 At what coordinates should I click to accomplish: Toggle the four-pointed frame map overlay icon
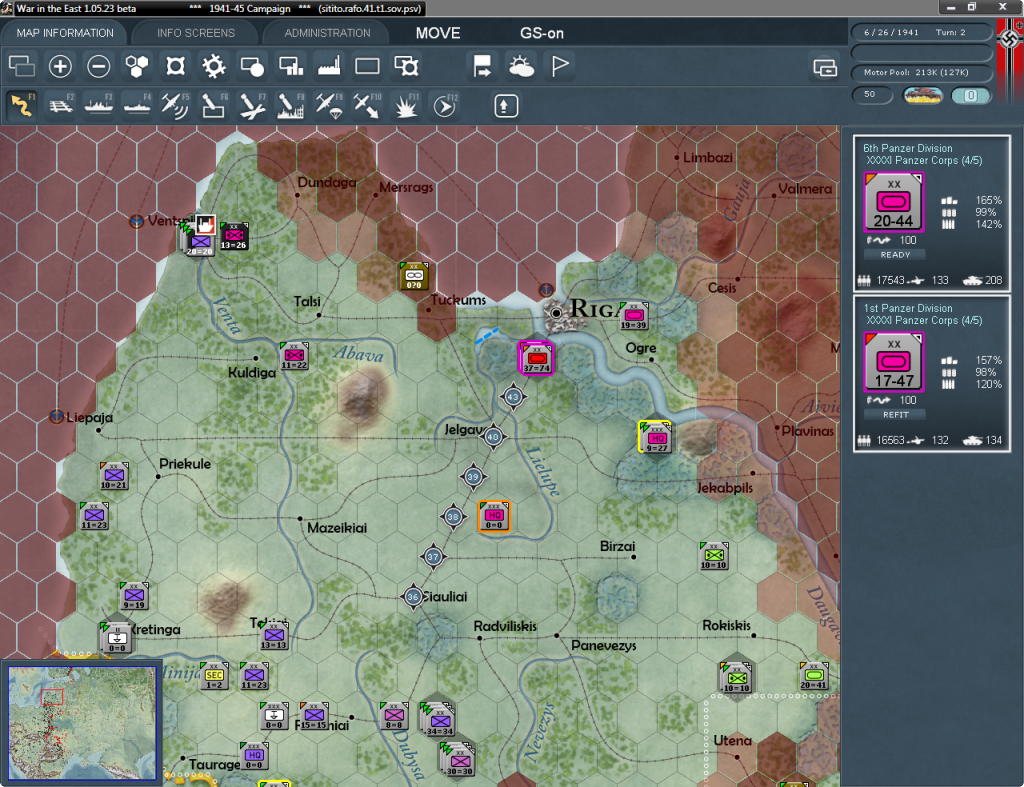coord(175,66)
